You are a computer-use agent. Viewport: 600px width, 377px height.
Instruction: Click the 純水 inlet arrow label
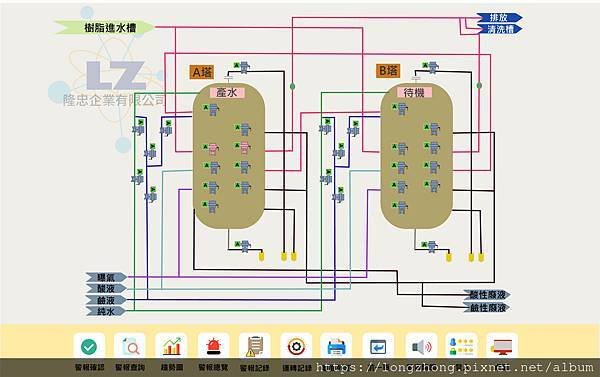click(106, 311)
